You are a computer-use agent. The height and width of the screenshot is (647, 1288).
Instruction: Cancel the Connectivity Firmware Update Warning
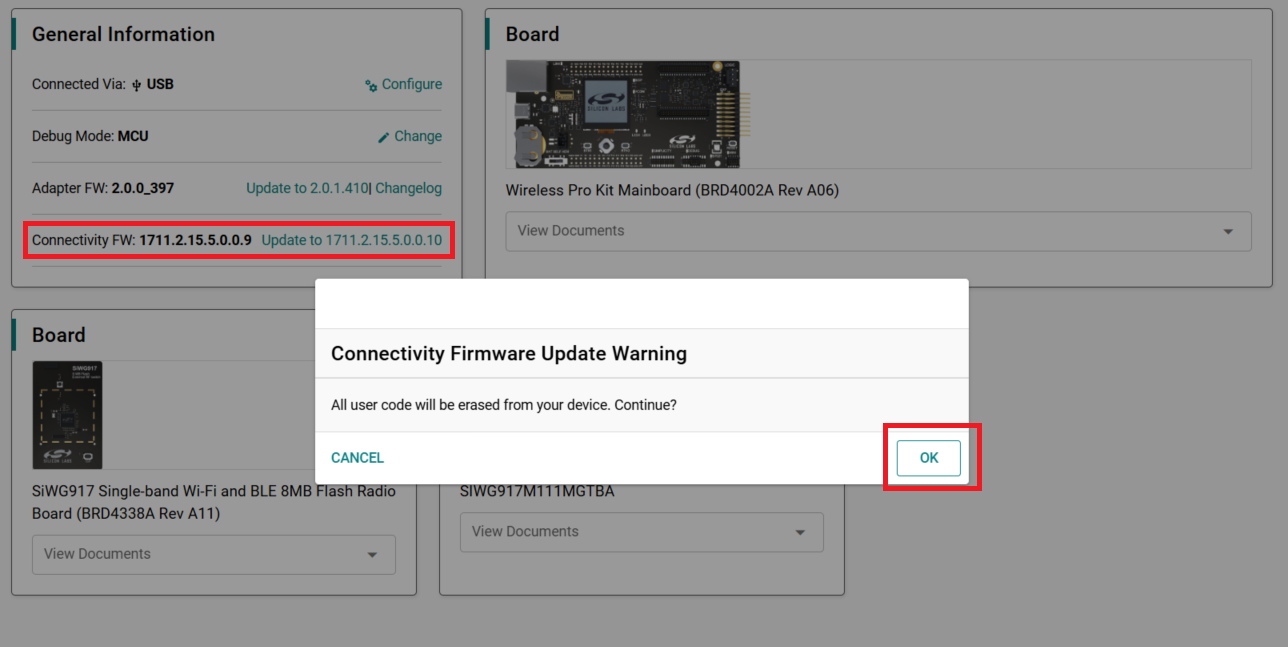pos(357,457)
